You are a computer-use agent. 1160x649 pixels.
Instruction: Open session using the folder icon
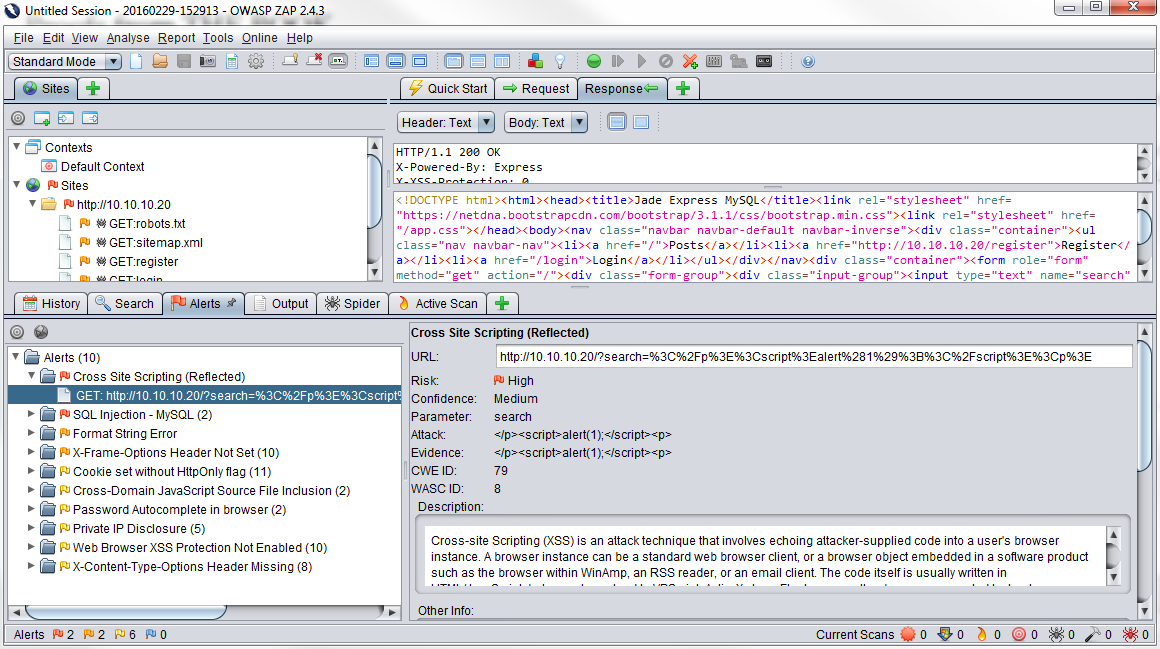[160, 62]
